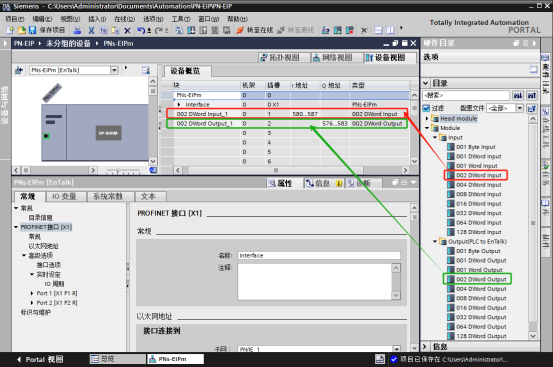The image size is (553, 367).
Task: Expand Port 1 [X1 P1 R] tree node
Action: [x=32, y=293]
